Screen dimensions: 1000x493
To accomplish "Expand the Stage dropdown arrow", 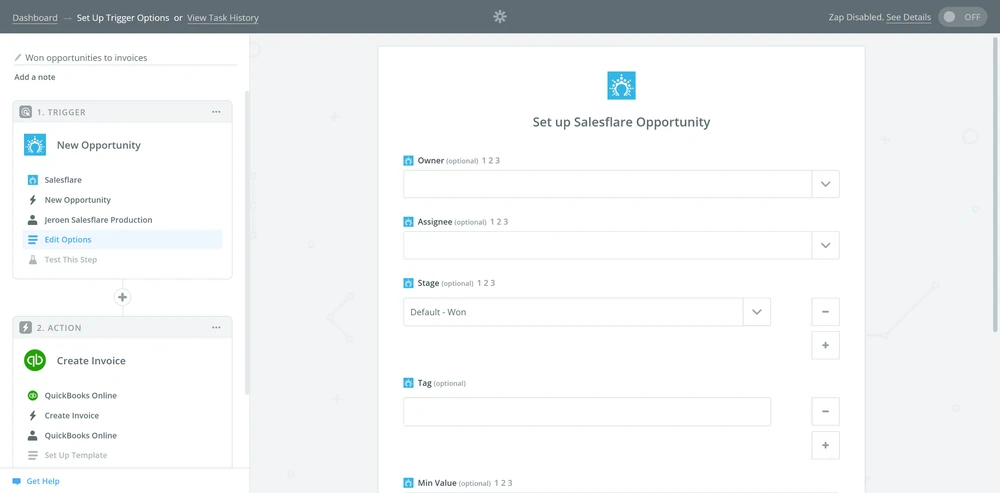I will pyautogui.click(x=757, y=312).
